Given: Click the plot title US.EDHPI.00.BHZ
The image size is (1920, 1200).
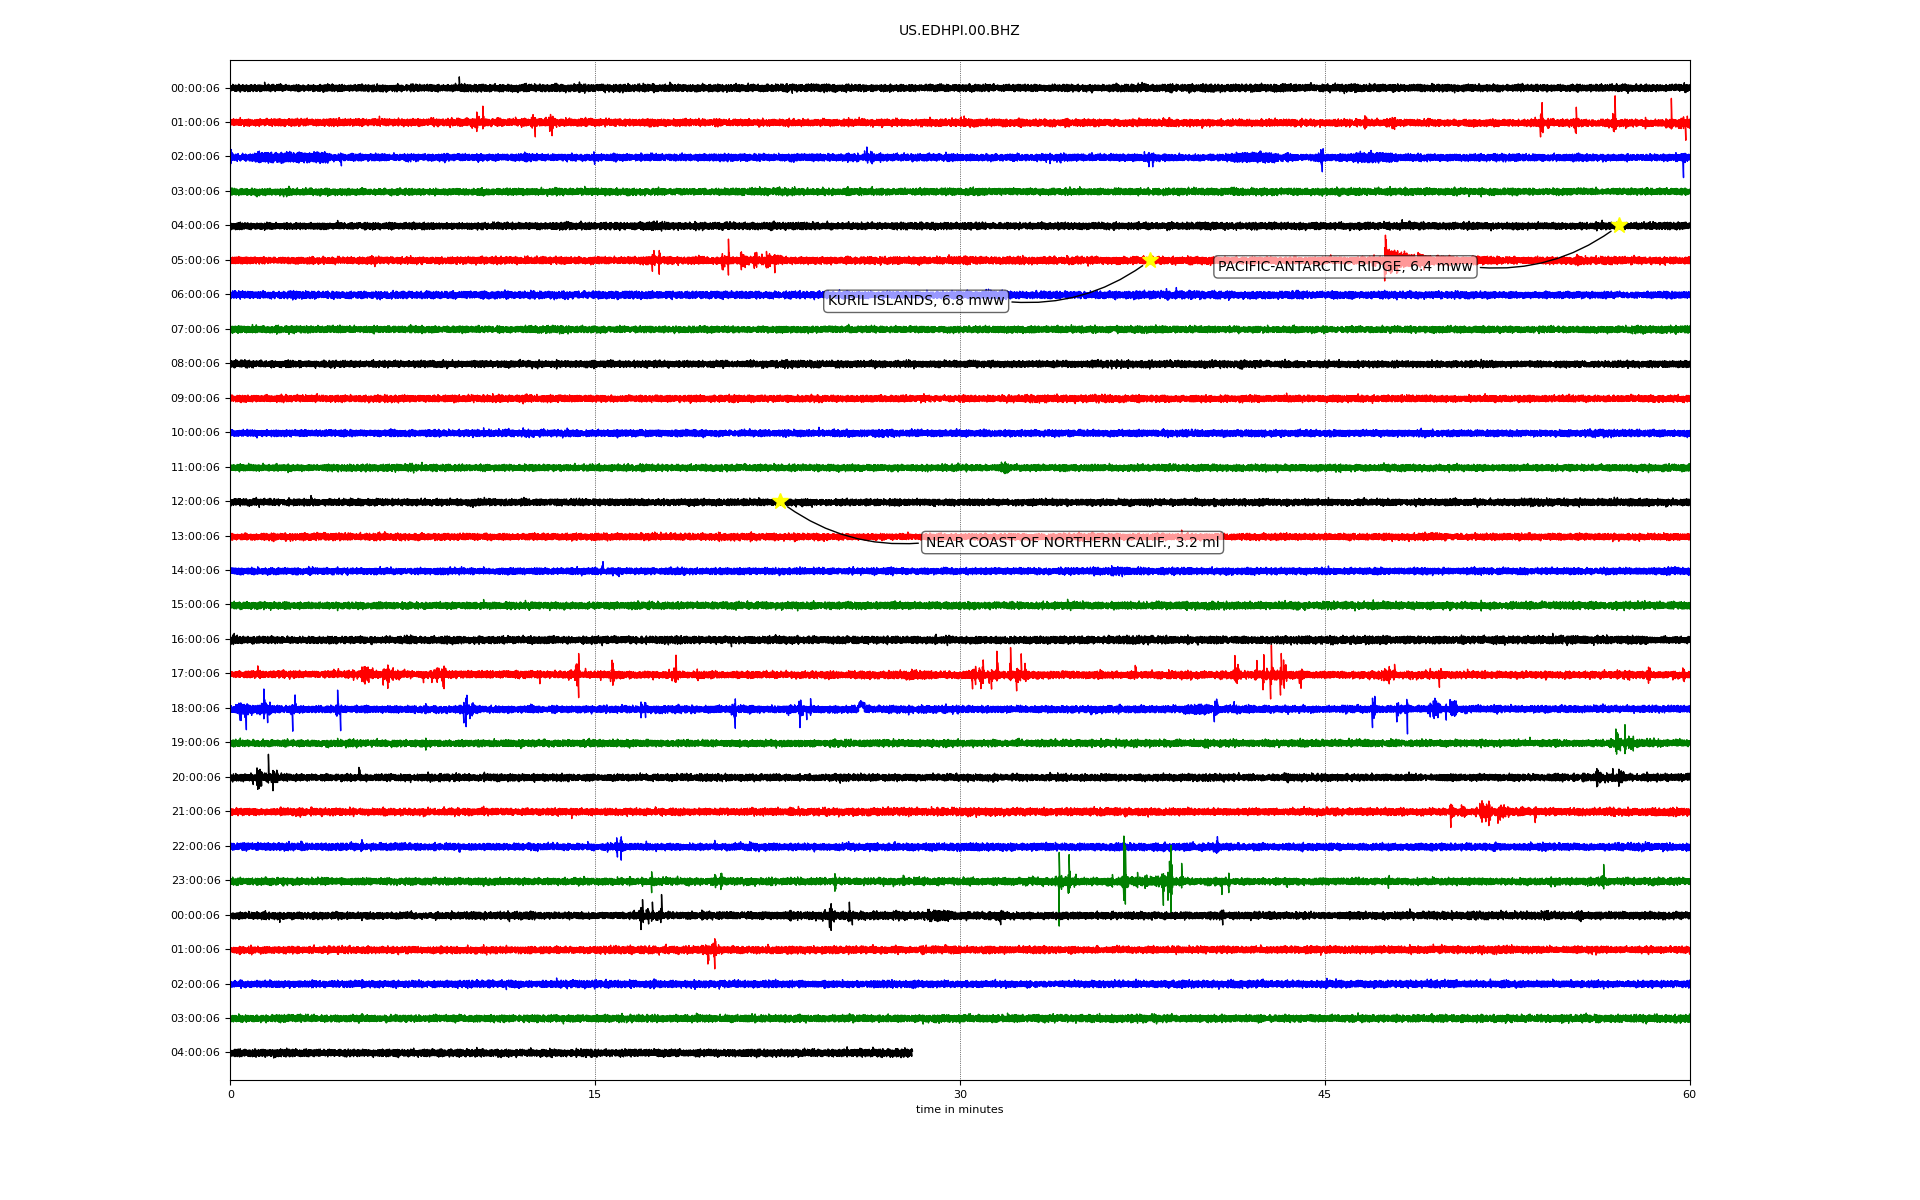Looking at the screenshot, I should (959, 31).
